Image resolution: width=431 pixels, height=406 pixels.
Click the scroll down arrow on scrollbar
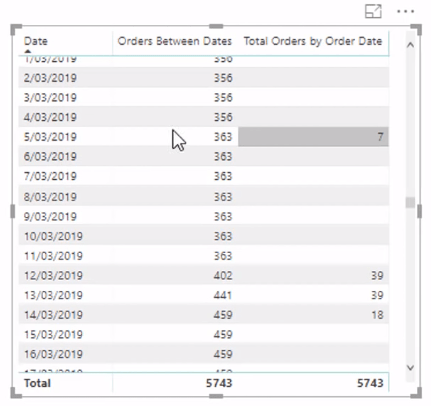click(x=410, y=367)
